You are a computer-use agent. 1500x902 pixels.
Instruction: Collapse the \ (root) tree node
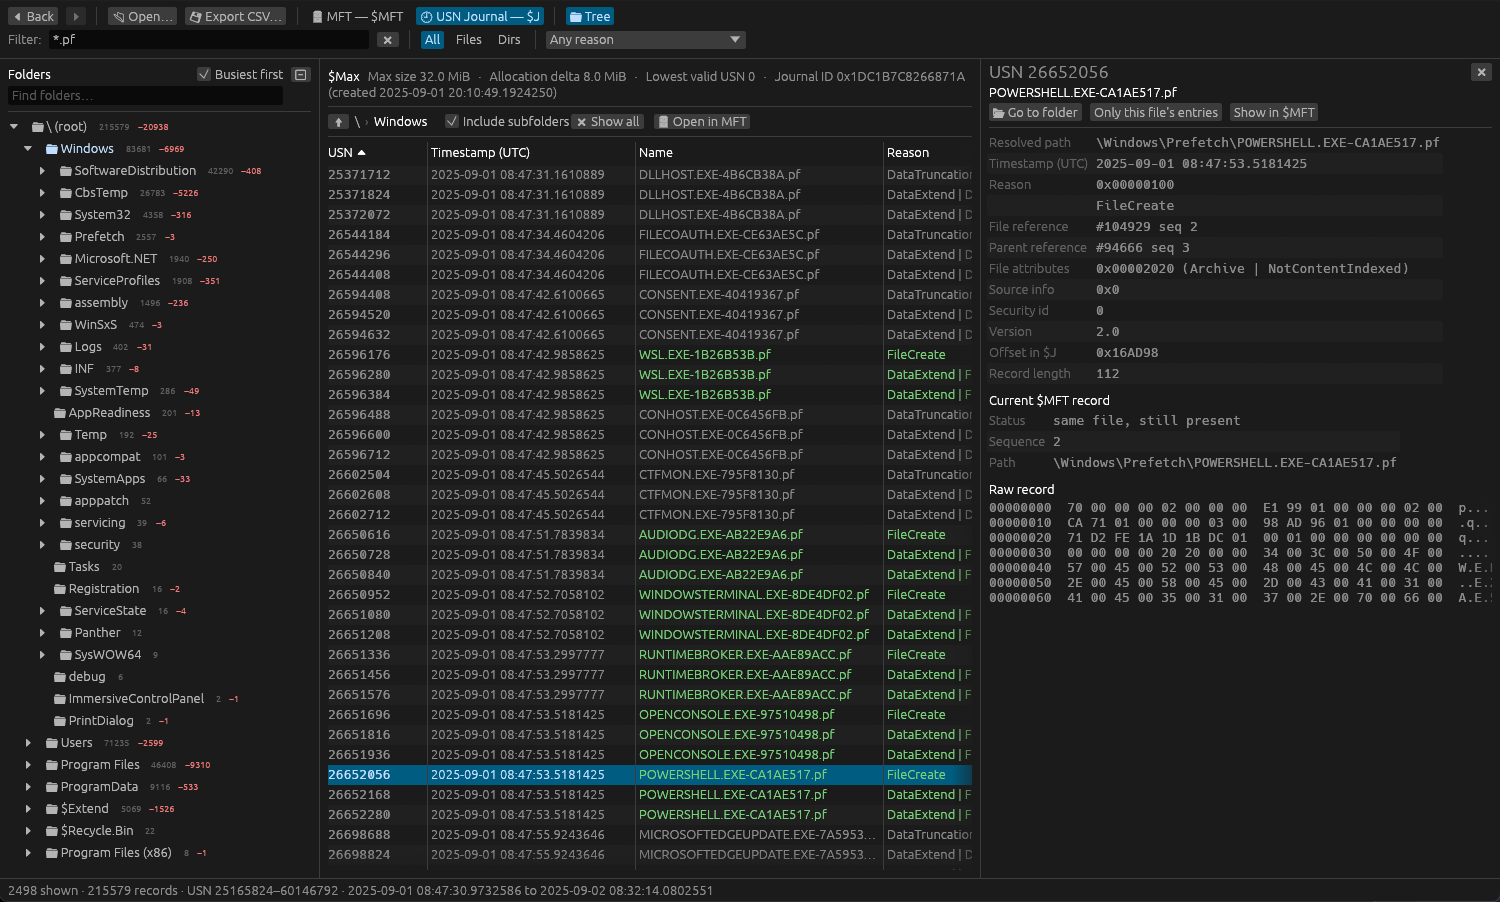pyautogui.click(x=14, y=127)
